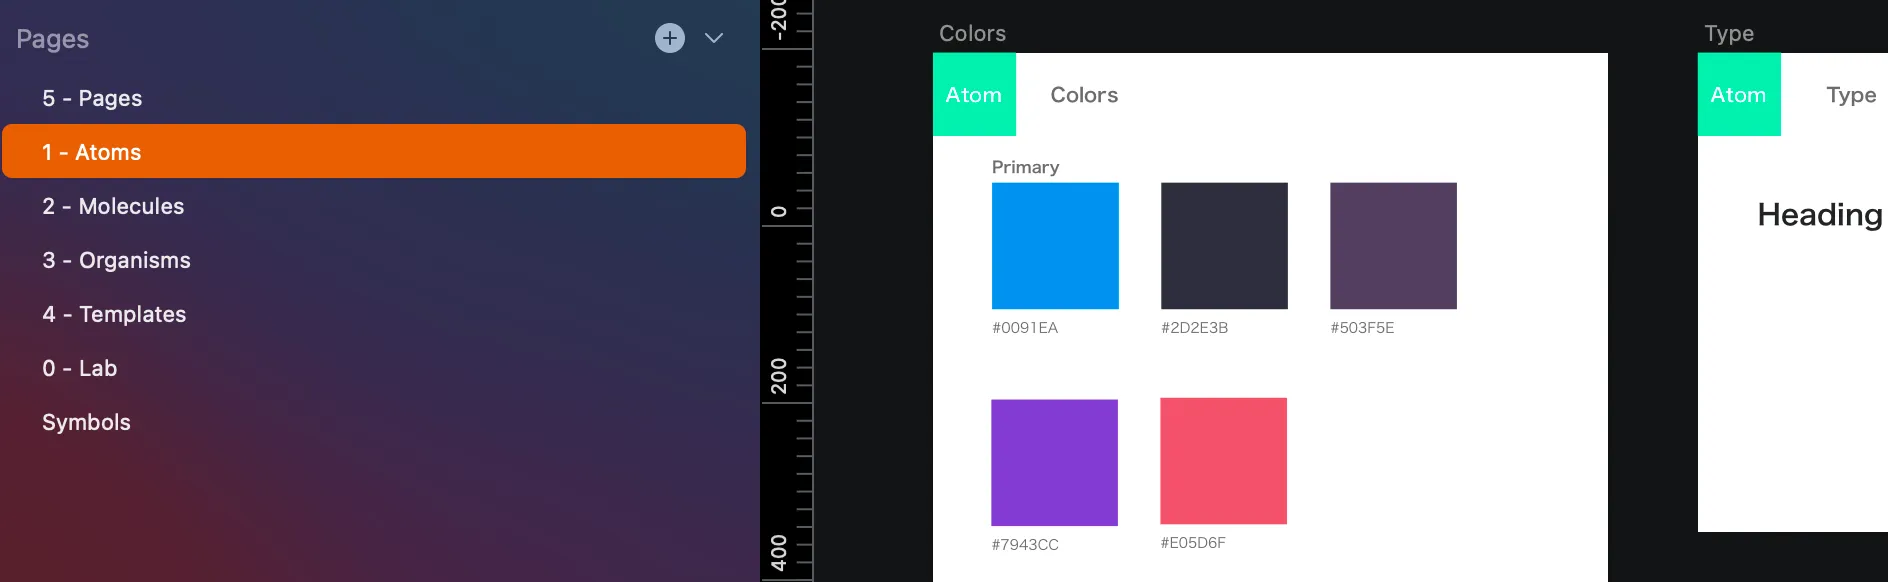The width and height of the screenshot is (1888, 582).
Task: Click the Primary label above swatches
Action: coord(1025,167)
